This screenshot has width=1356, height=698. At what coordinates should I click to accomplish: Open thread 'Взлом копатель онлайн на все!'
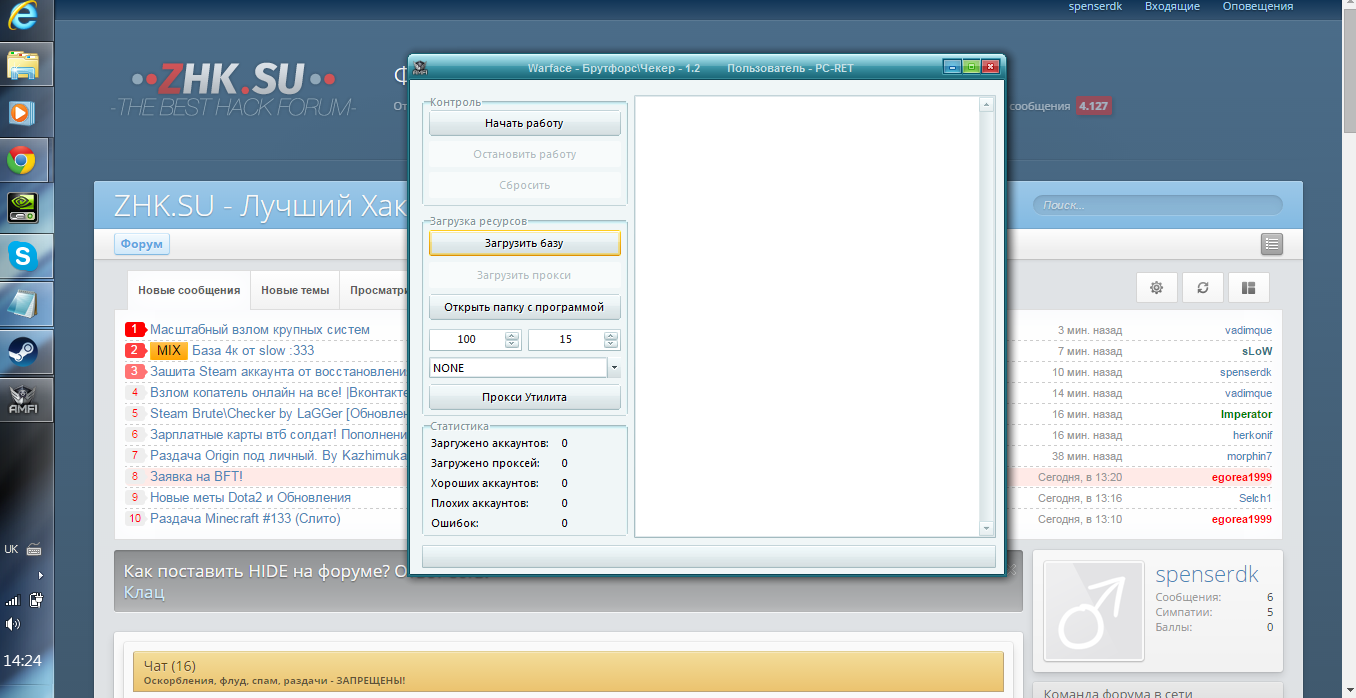click(280, 393)
